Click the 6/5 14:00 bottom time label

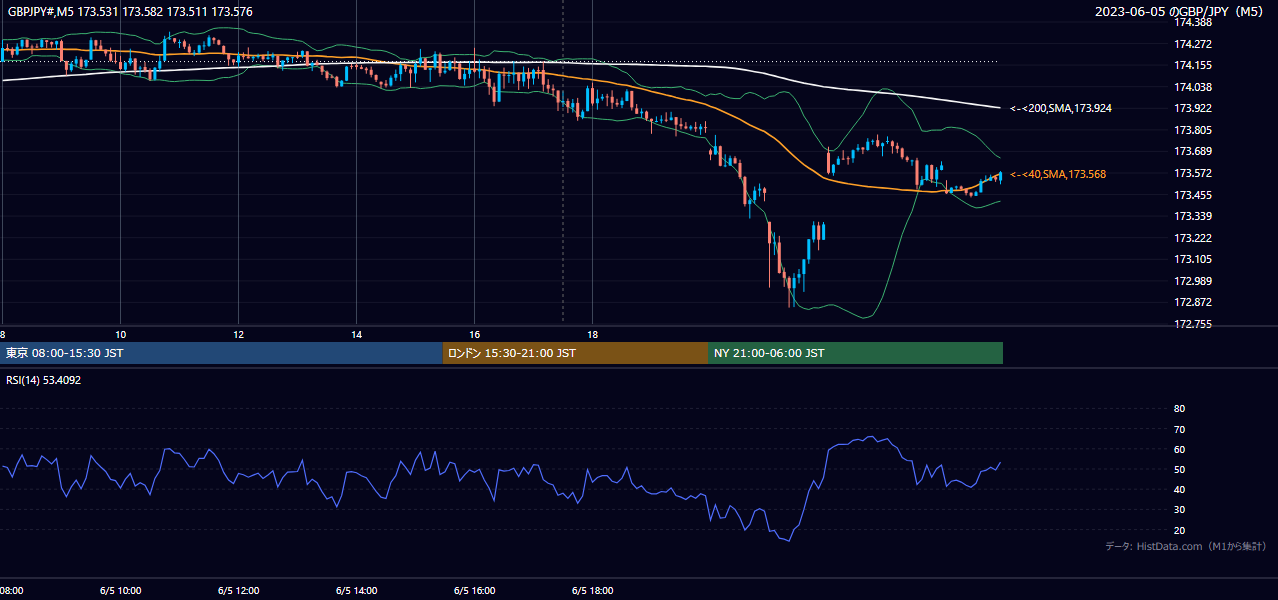pyautogui.click(x=356, y=591)
